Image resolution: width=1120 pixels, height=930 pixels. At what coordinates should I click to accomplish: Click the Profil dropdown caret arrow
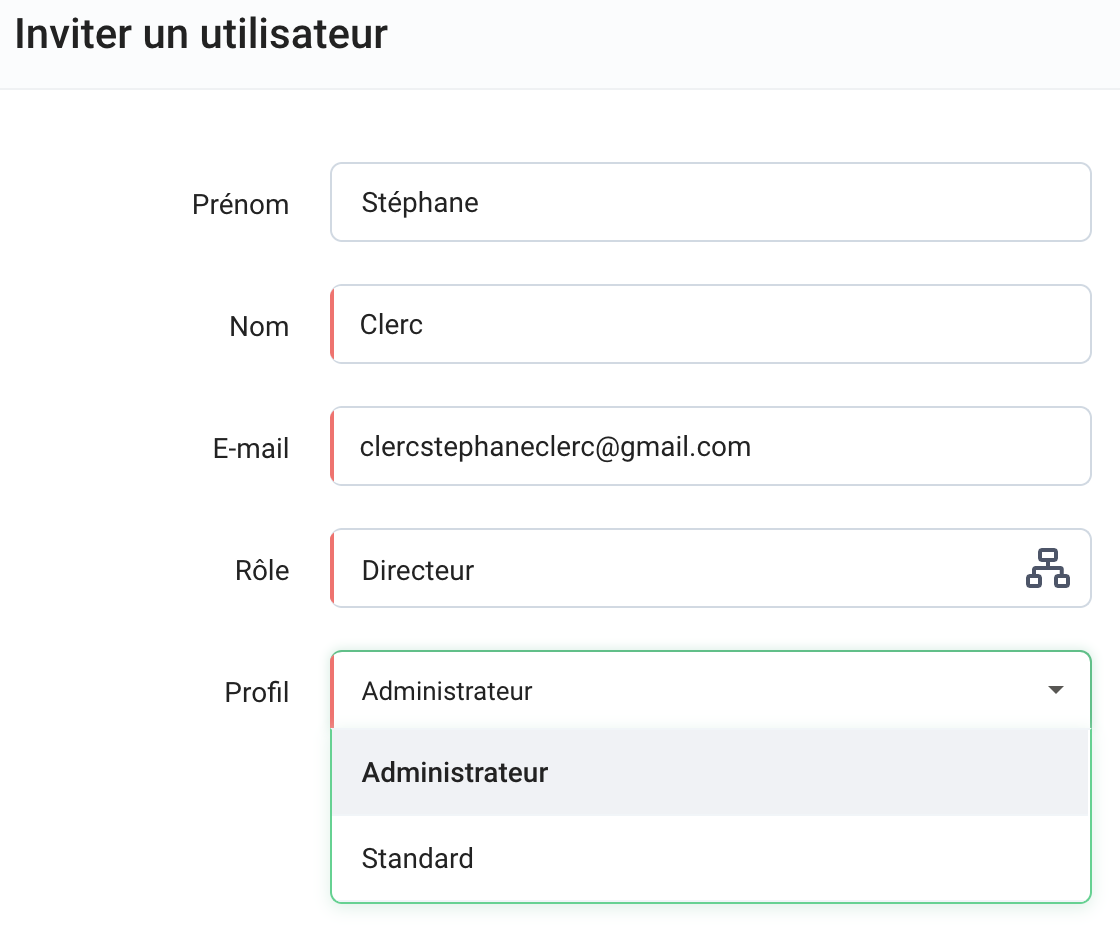tap(1055, 690)
